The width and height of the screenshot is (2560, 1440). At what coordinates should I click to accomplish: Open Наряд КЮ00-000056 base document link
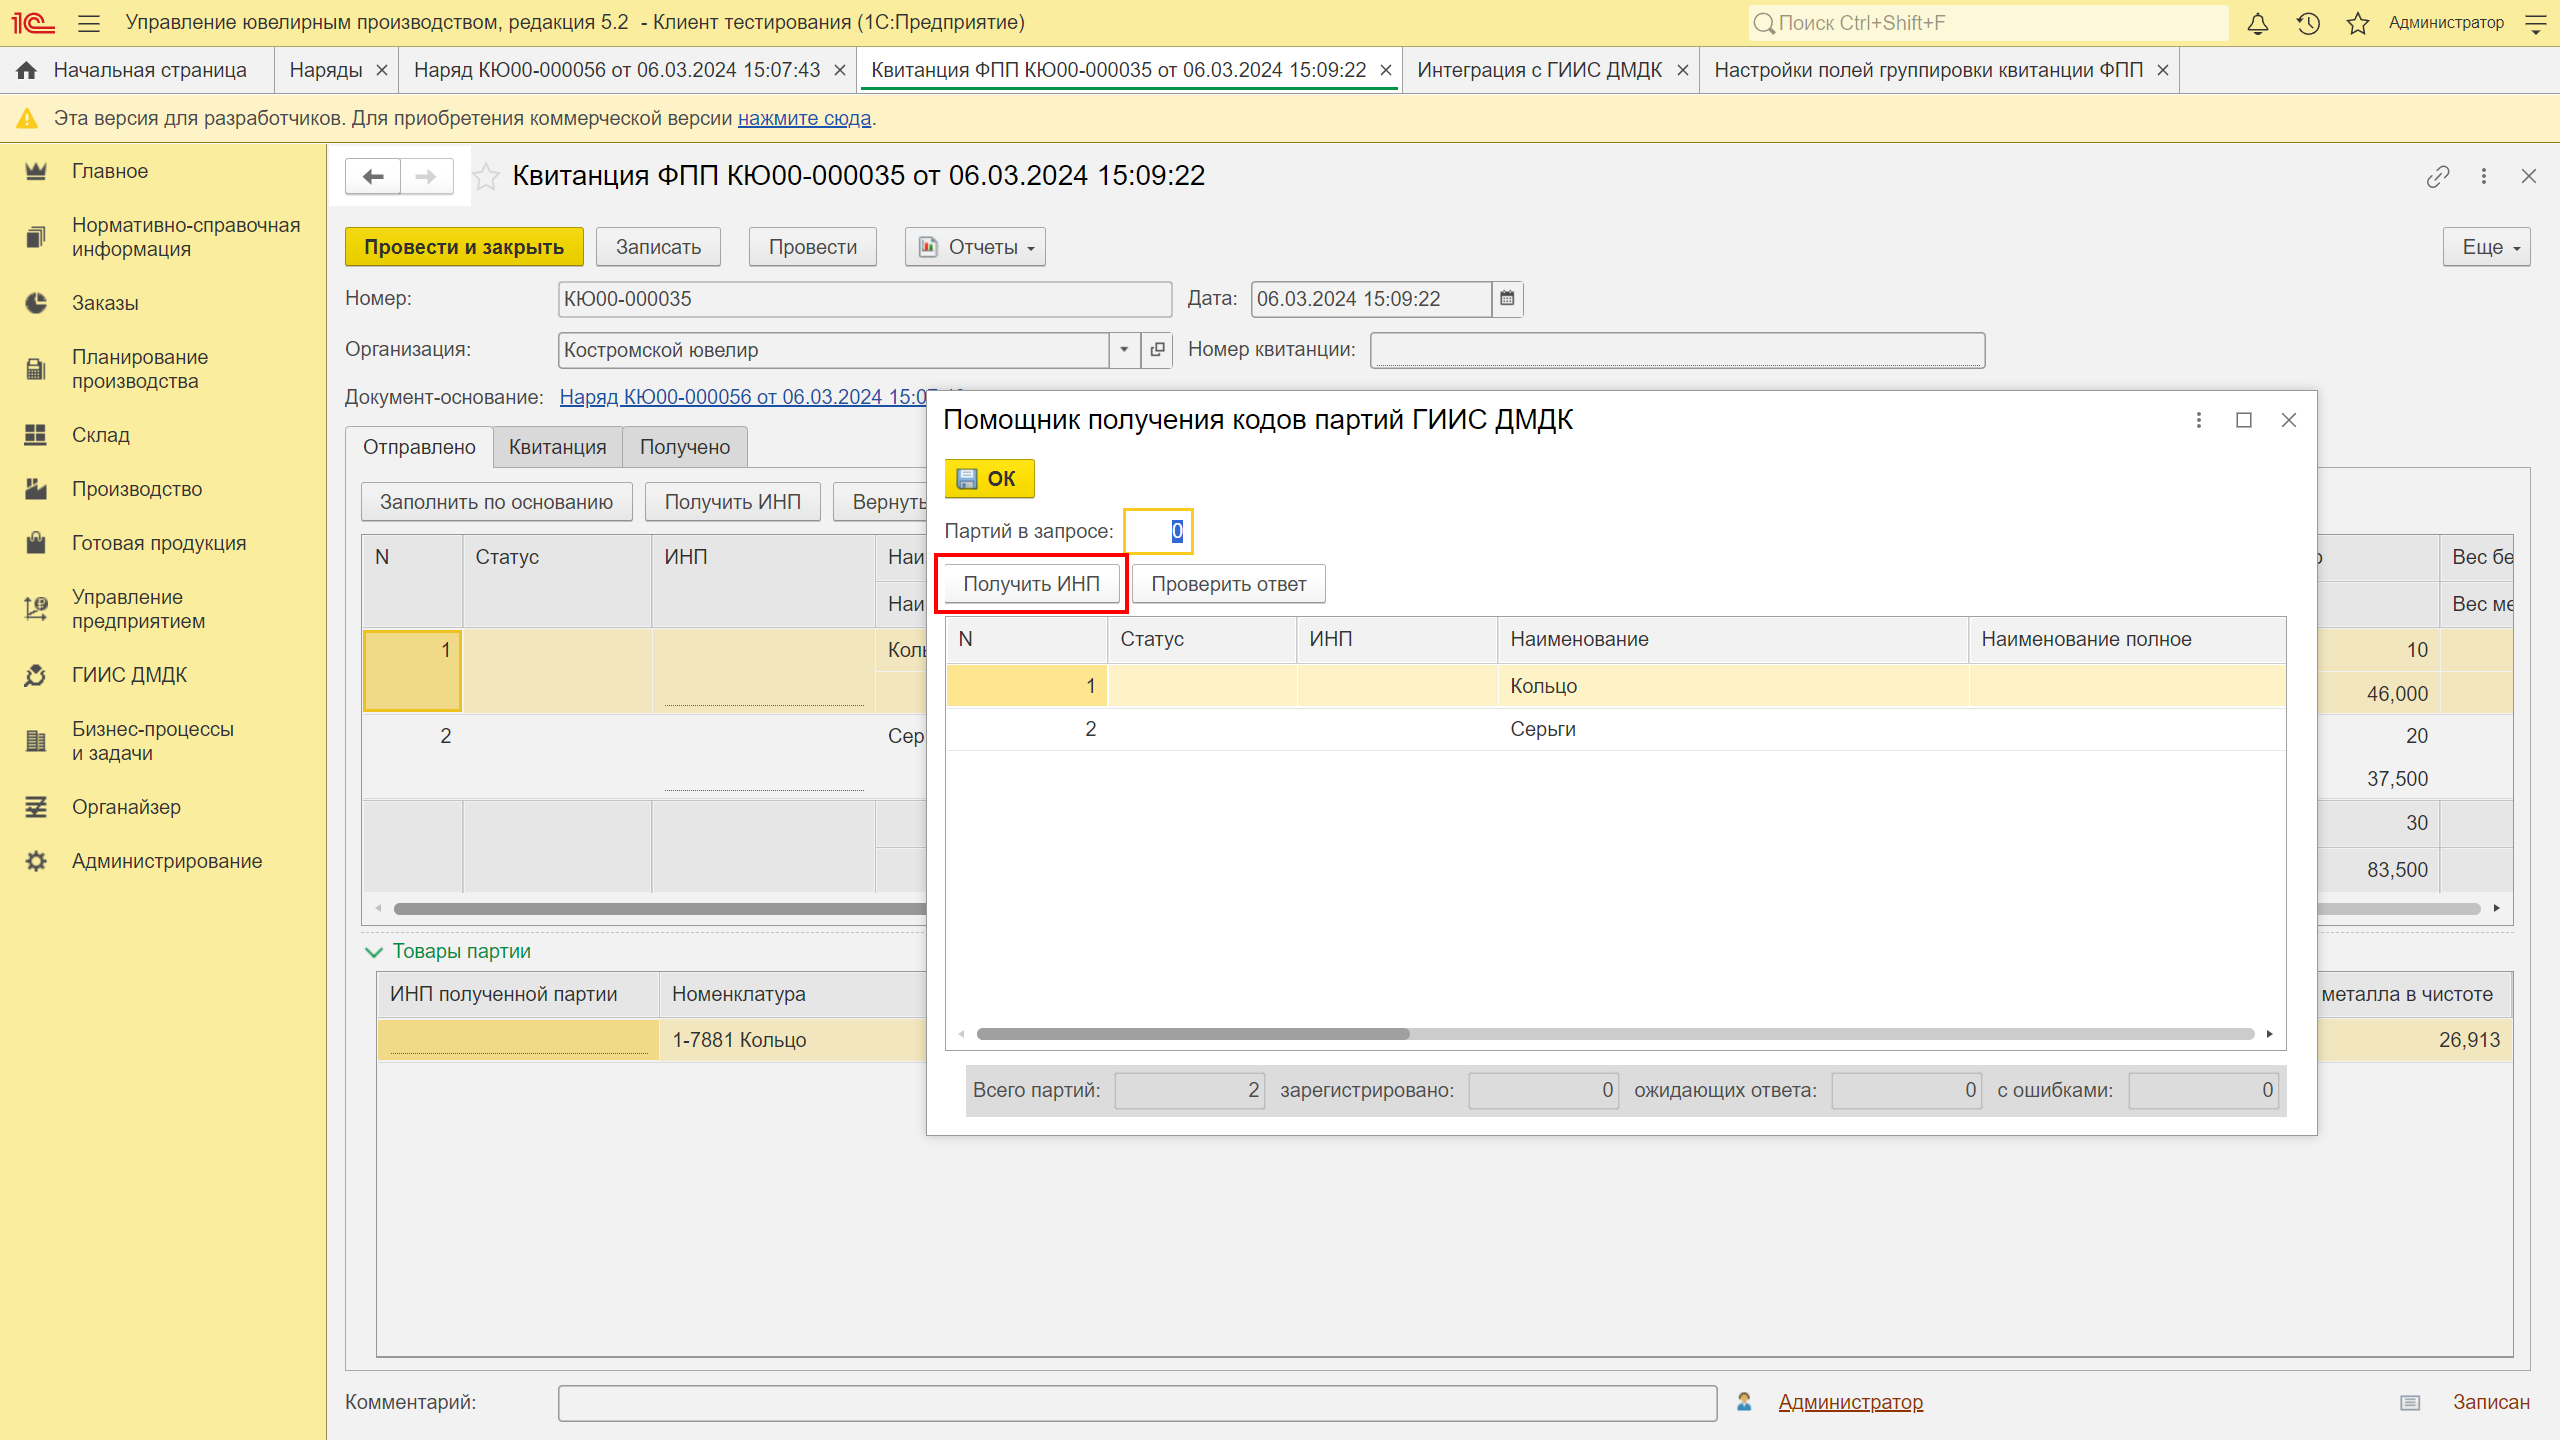point(743,397)
